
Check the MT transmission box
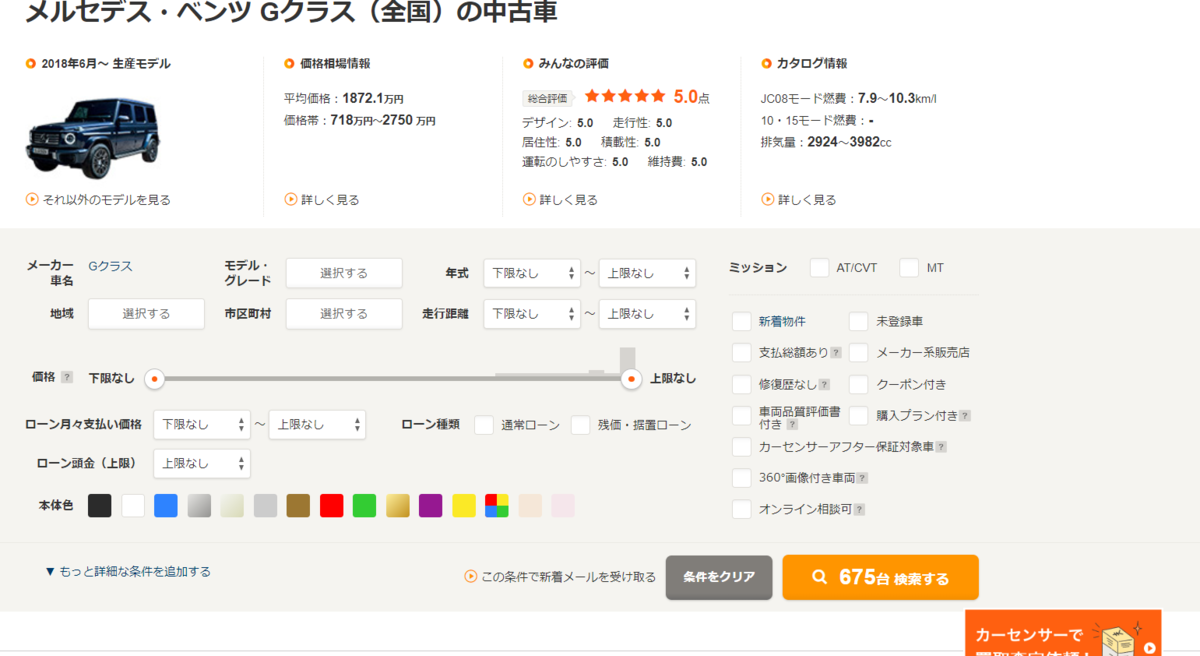pos(909,268)
